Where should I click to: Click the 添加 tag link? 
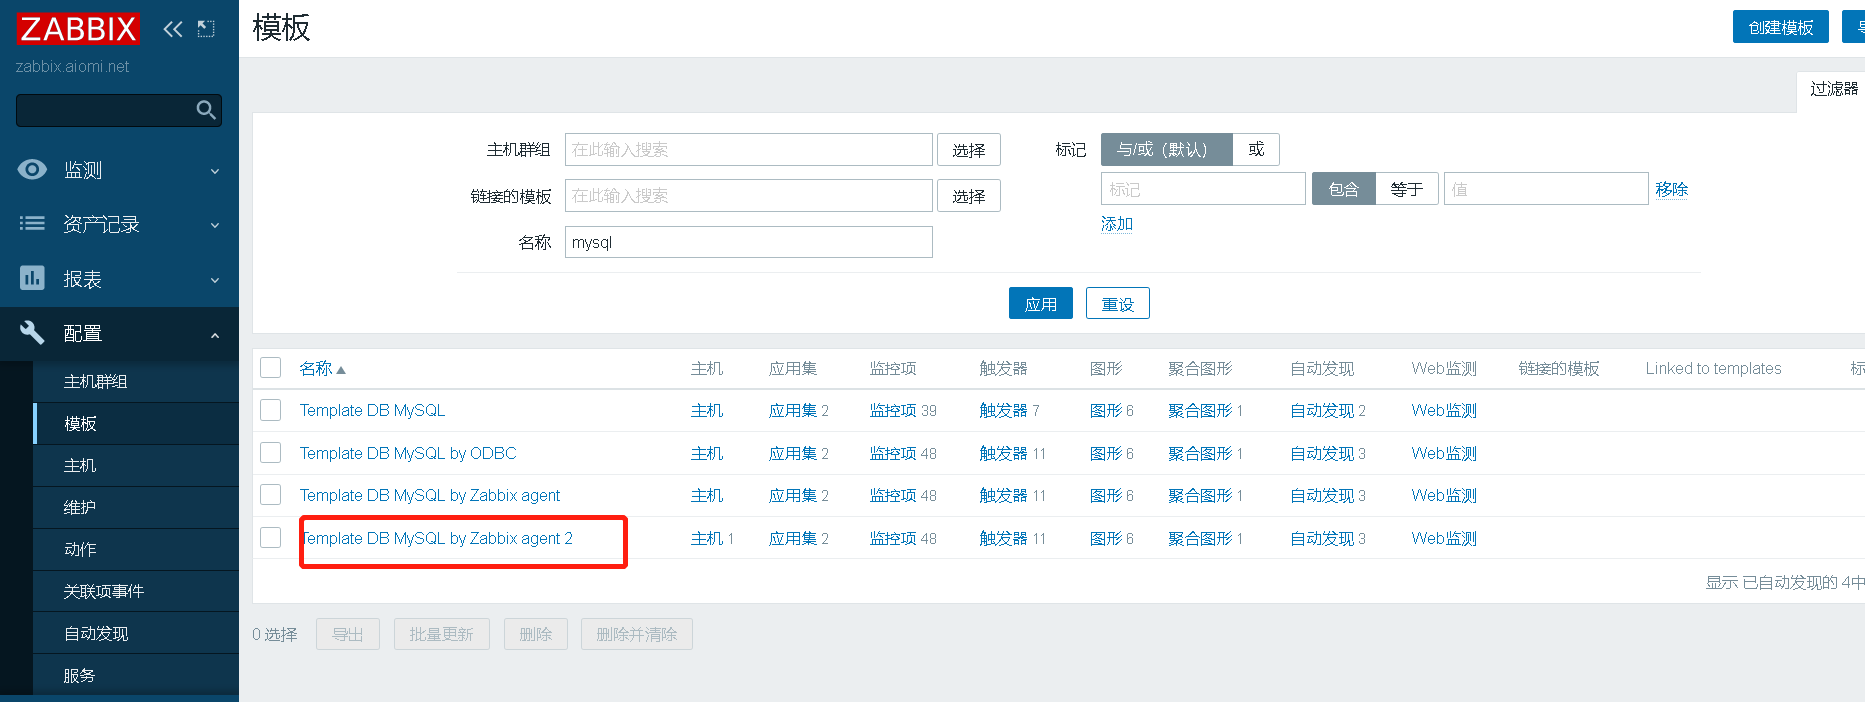coord(1117,224)
